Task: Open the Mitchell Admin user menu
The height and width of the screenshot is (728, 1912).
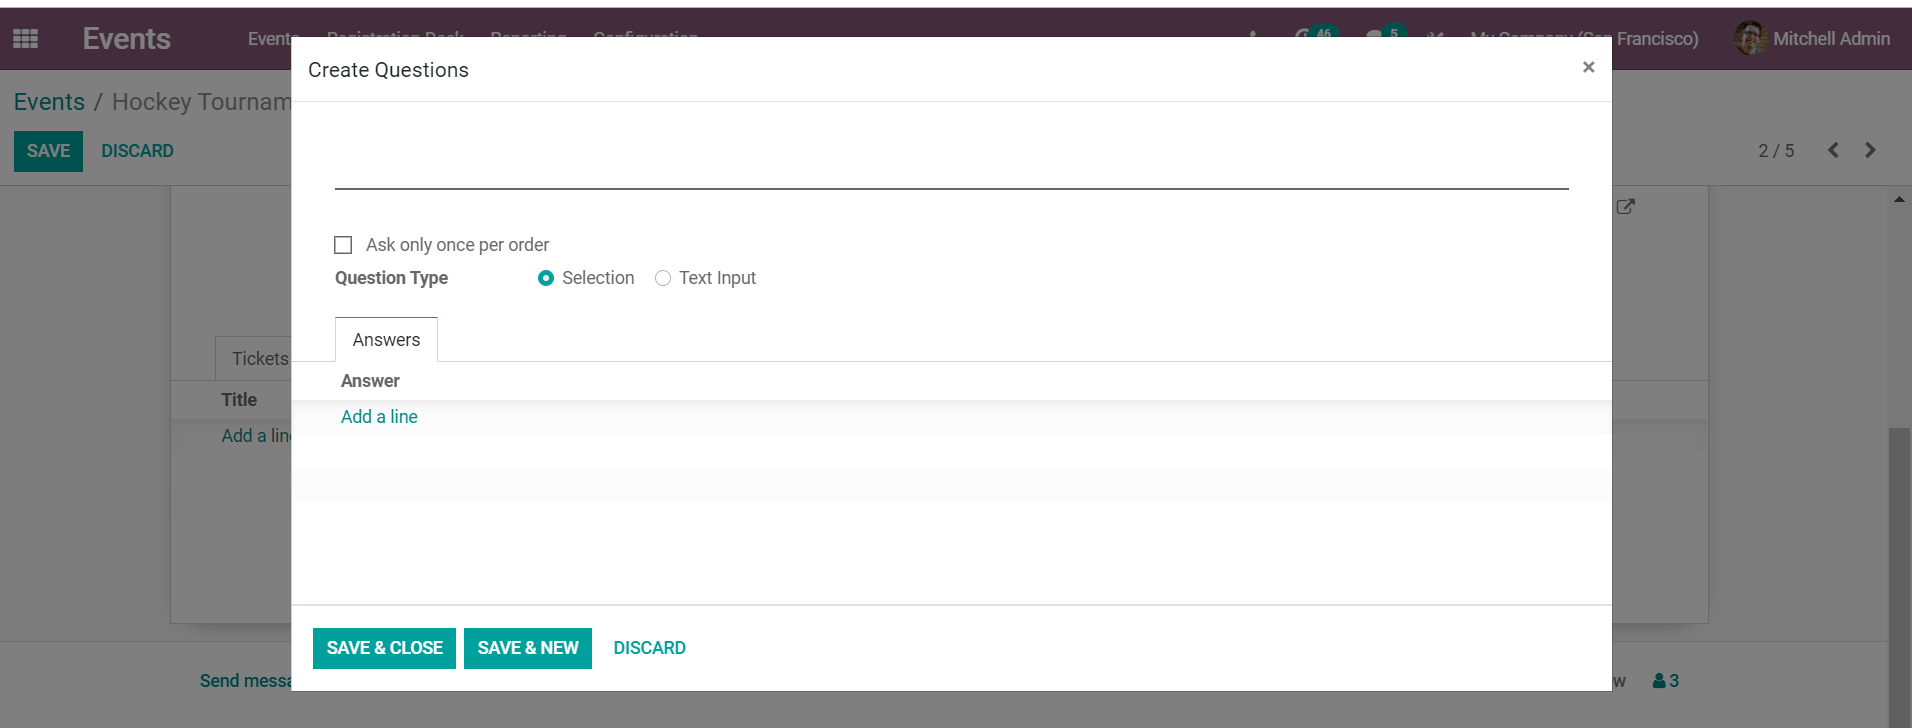Action: 1812,39
